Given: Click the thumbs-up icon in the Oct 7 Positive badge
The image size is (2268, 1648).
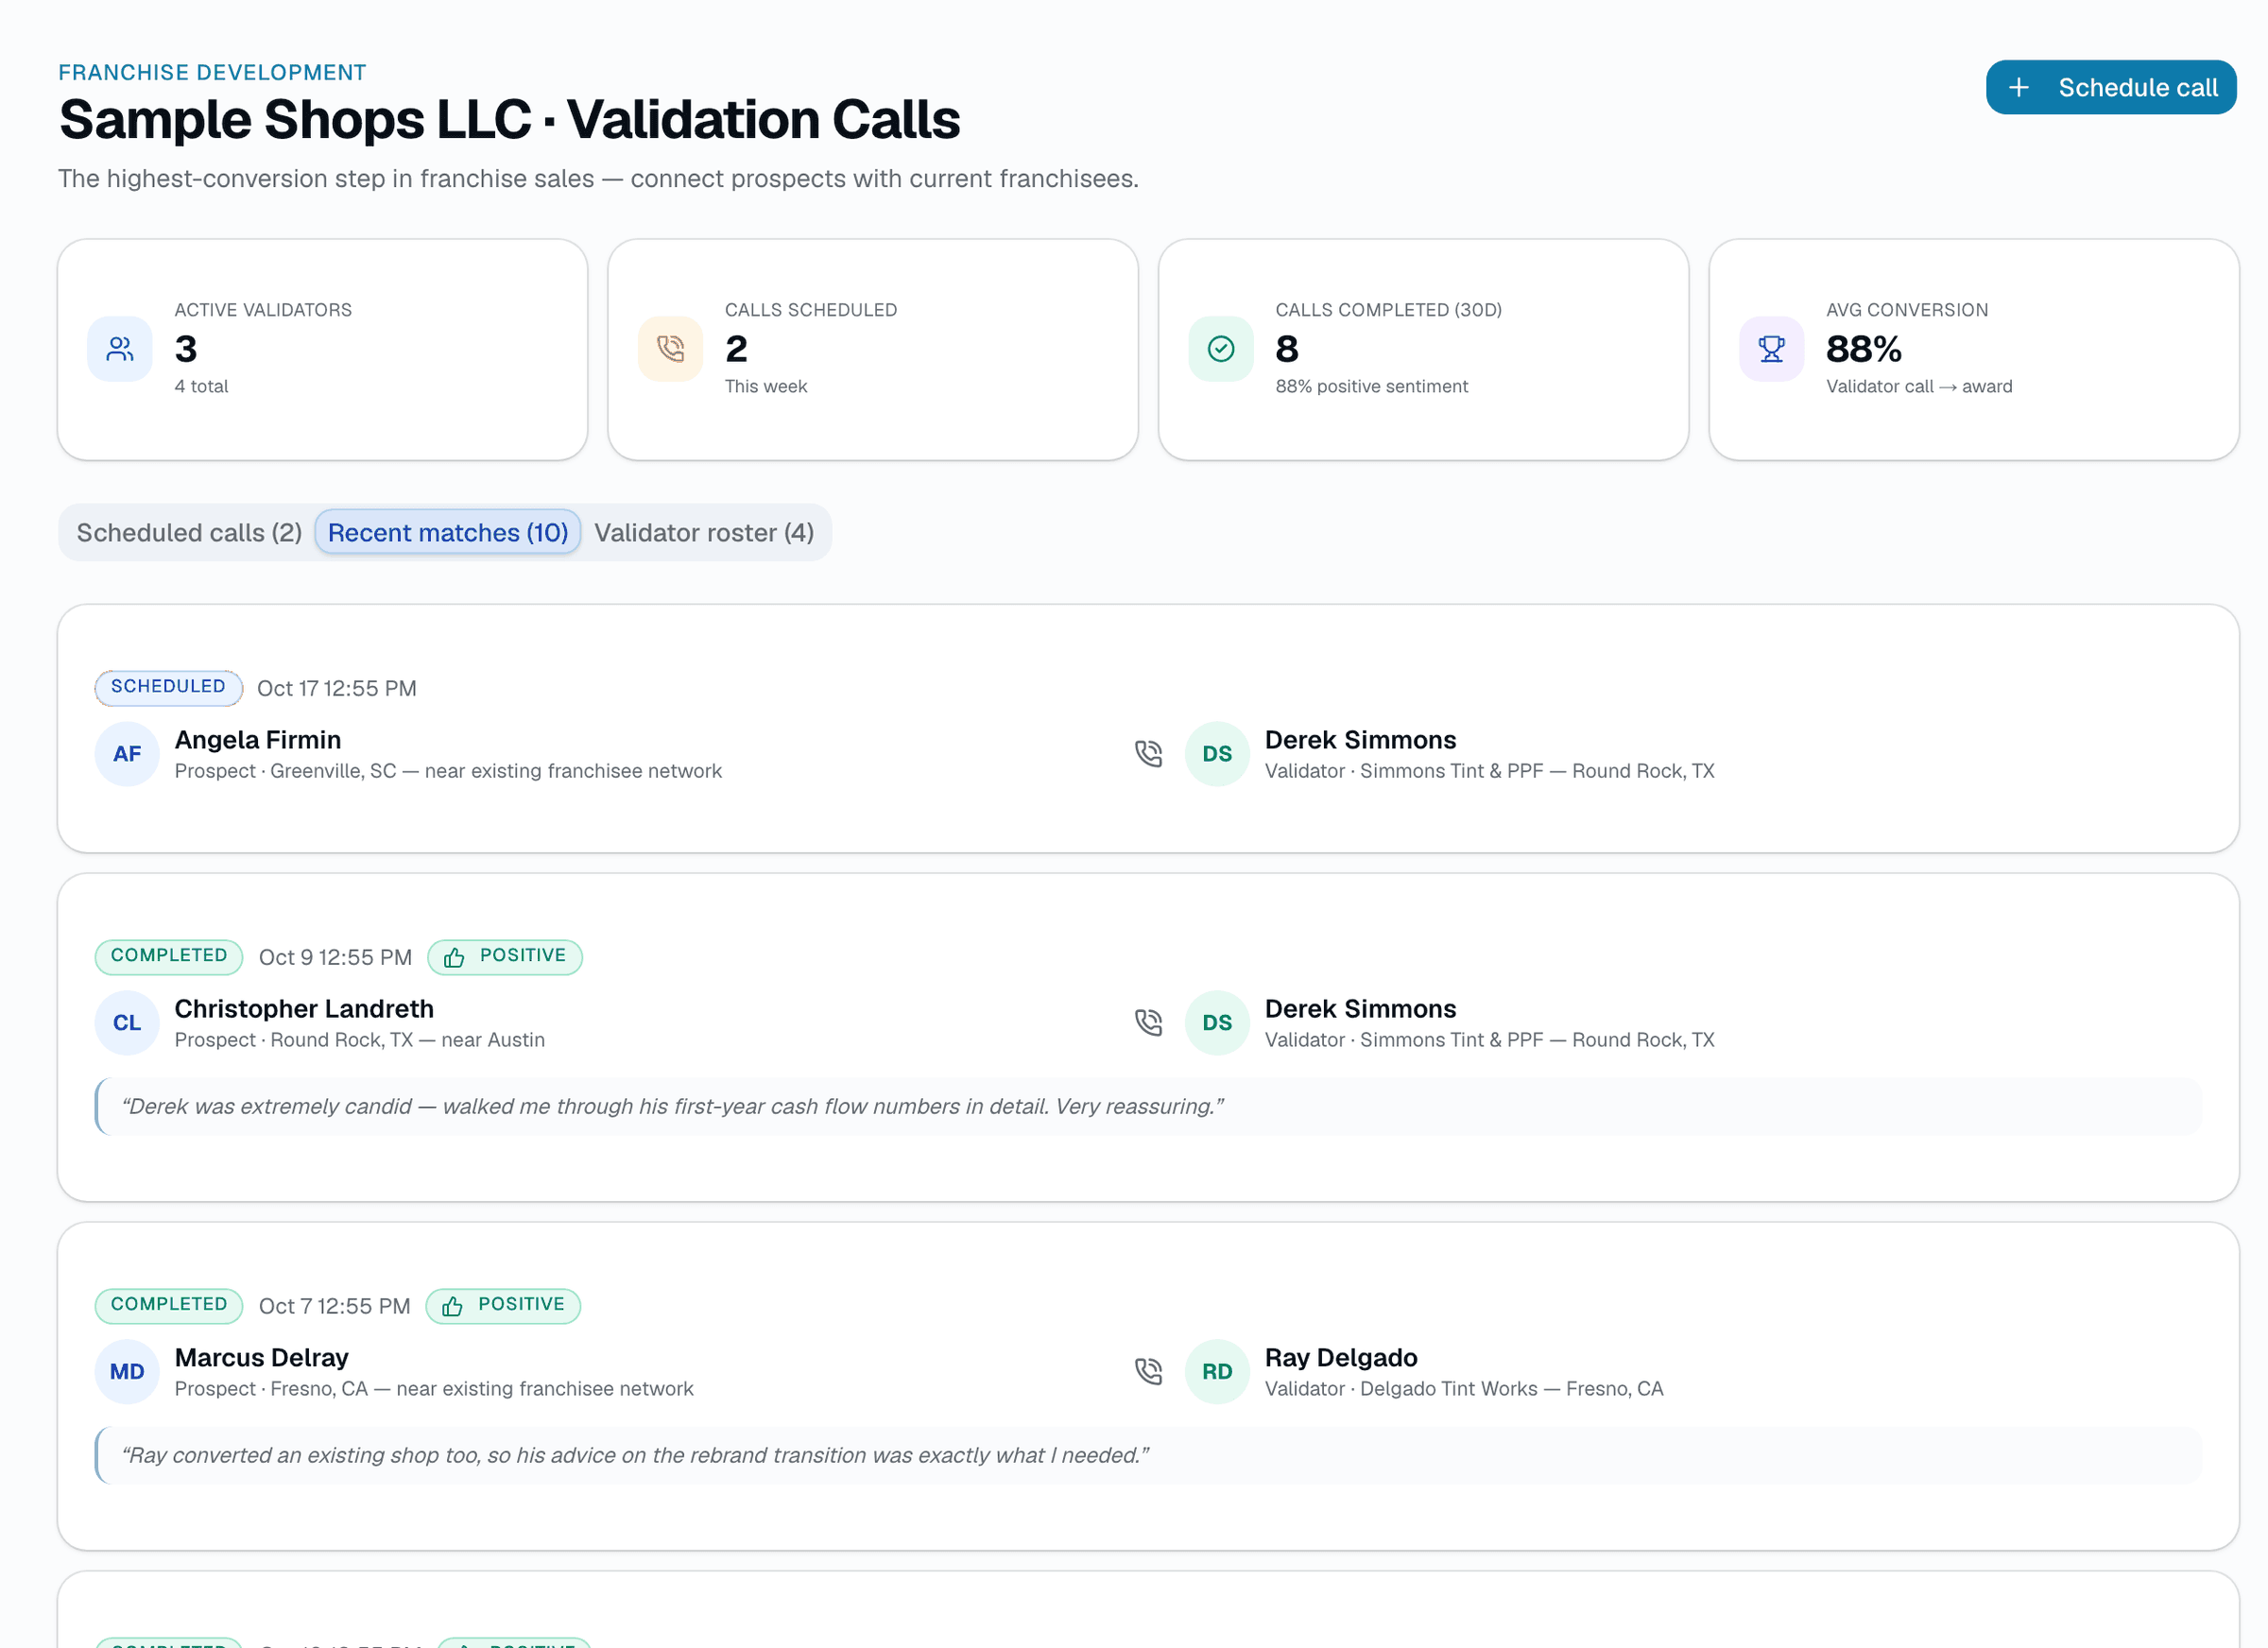Looking at the screenshot, I should pyautogui.click(x=452, y=1307).
